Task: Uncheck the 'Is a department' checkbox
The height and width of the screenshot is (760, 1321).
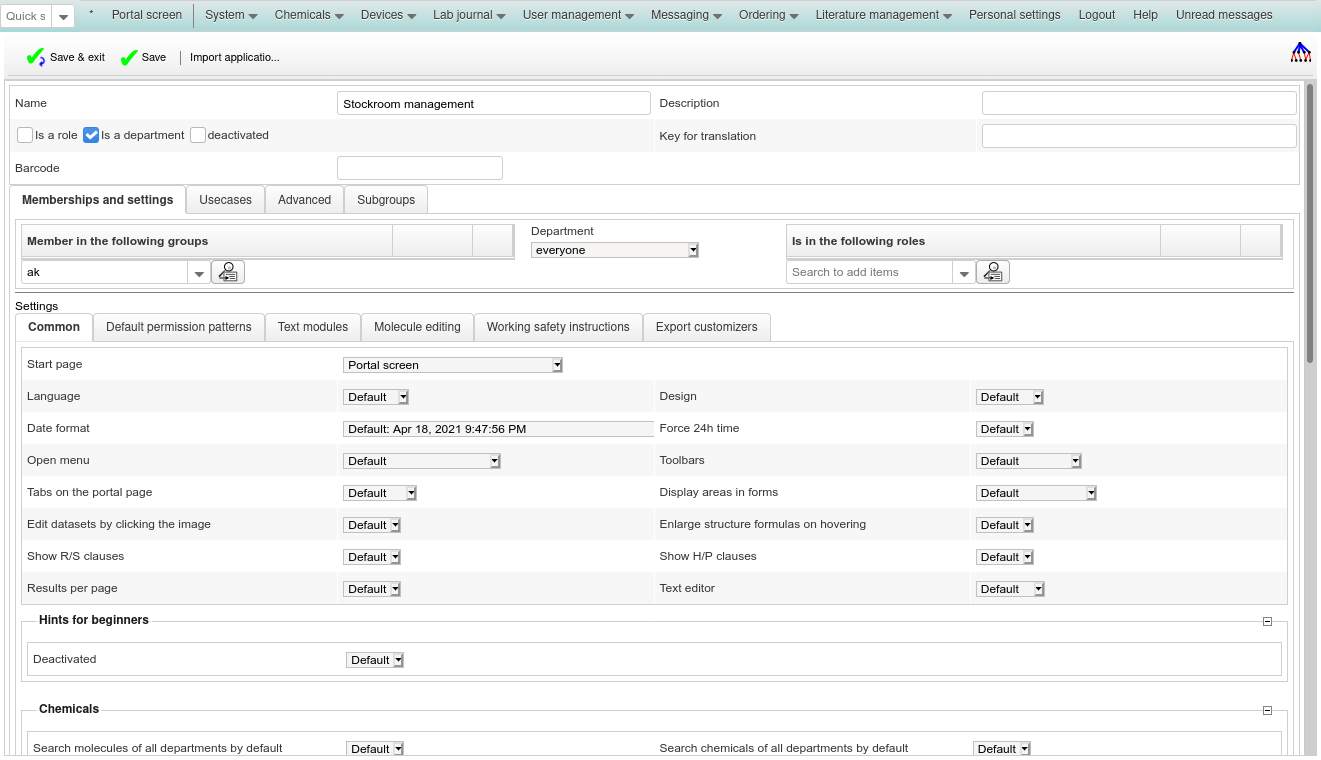Action: tap(91, 135)
